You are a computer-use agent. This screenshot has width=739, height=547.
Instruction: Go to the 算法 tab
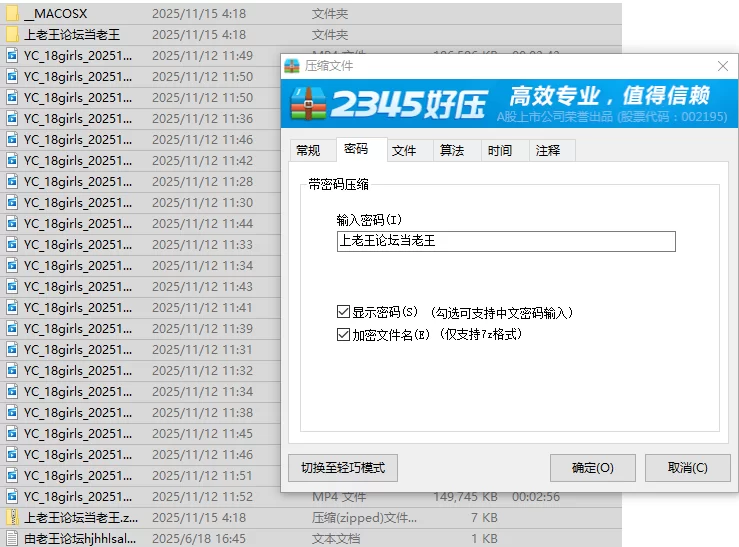click(x=452, y=151)
